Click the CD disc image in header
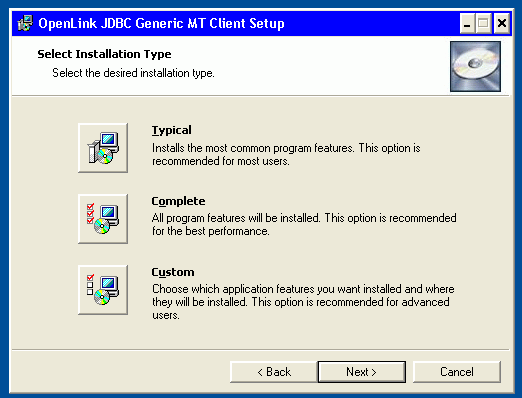This screenshot has width=522, height=398. pos(475,66)
